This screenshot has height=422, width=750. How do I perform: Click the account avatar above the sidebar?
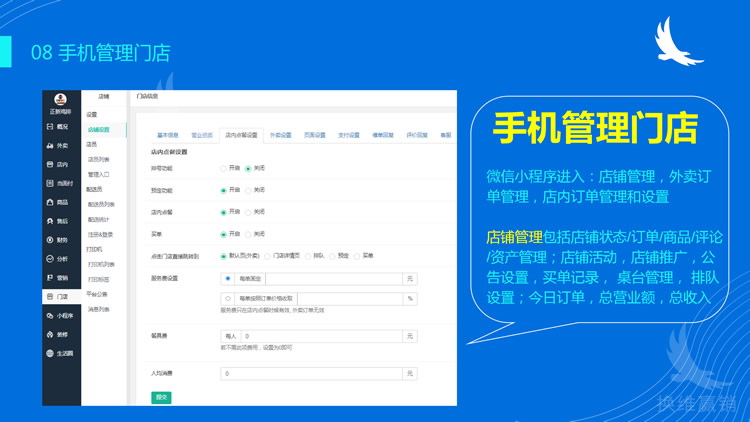point(60,100)
